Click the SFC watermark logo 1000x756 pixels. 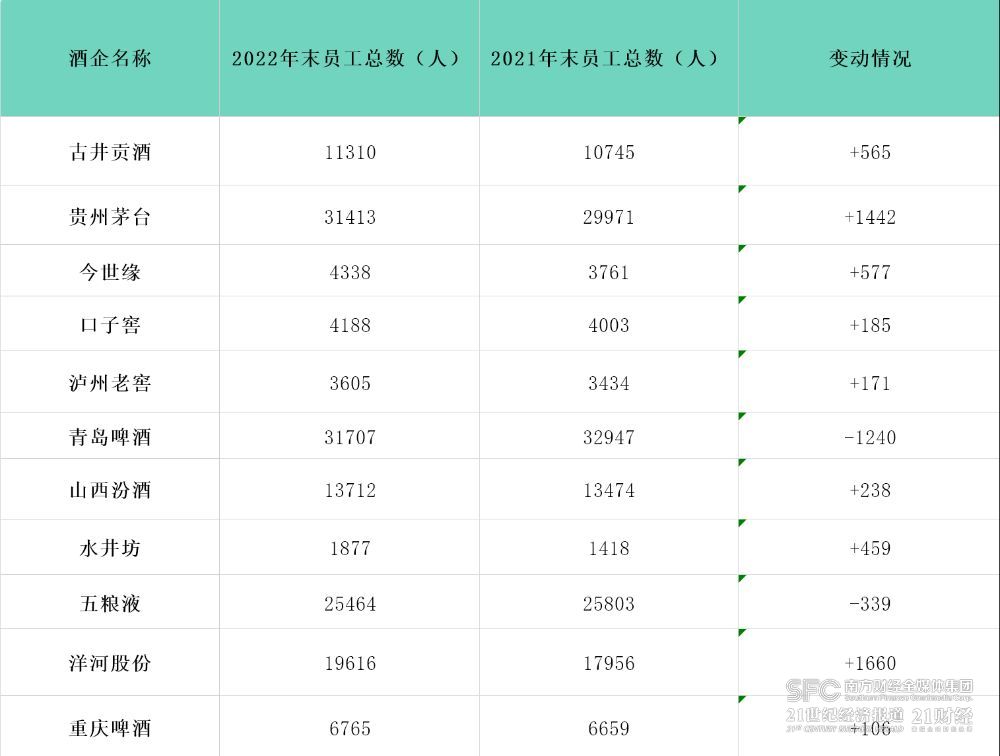(x=812, y=689)
